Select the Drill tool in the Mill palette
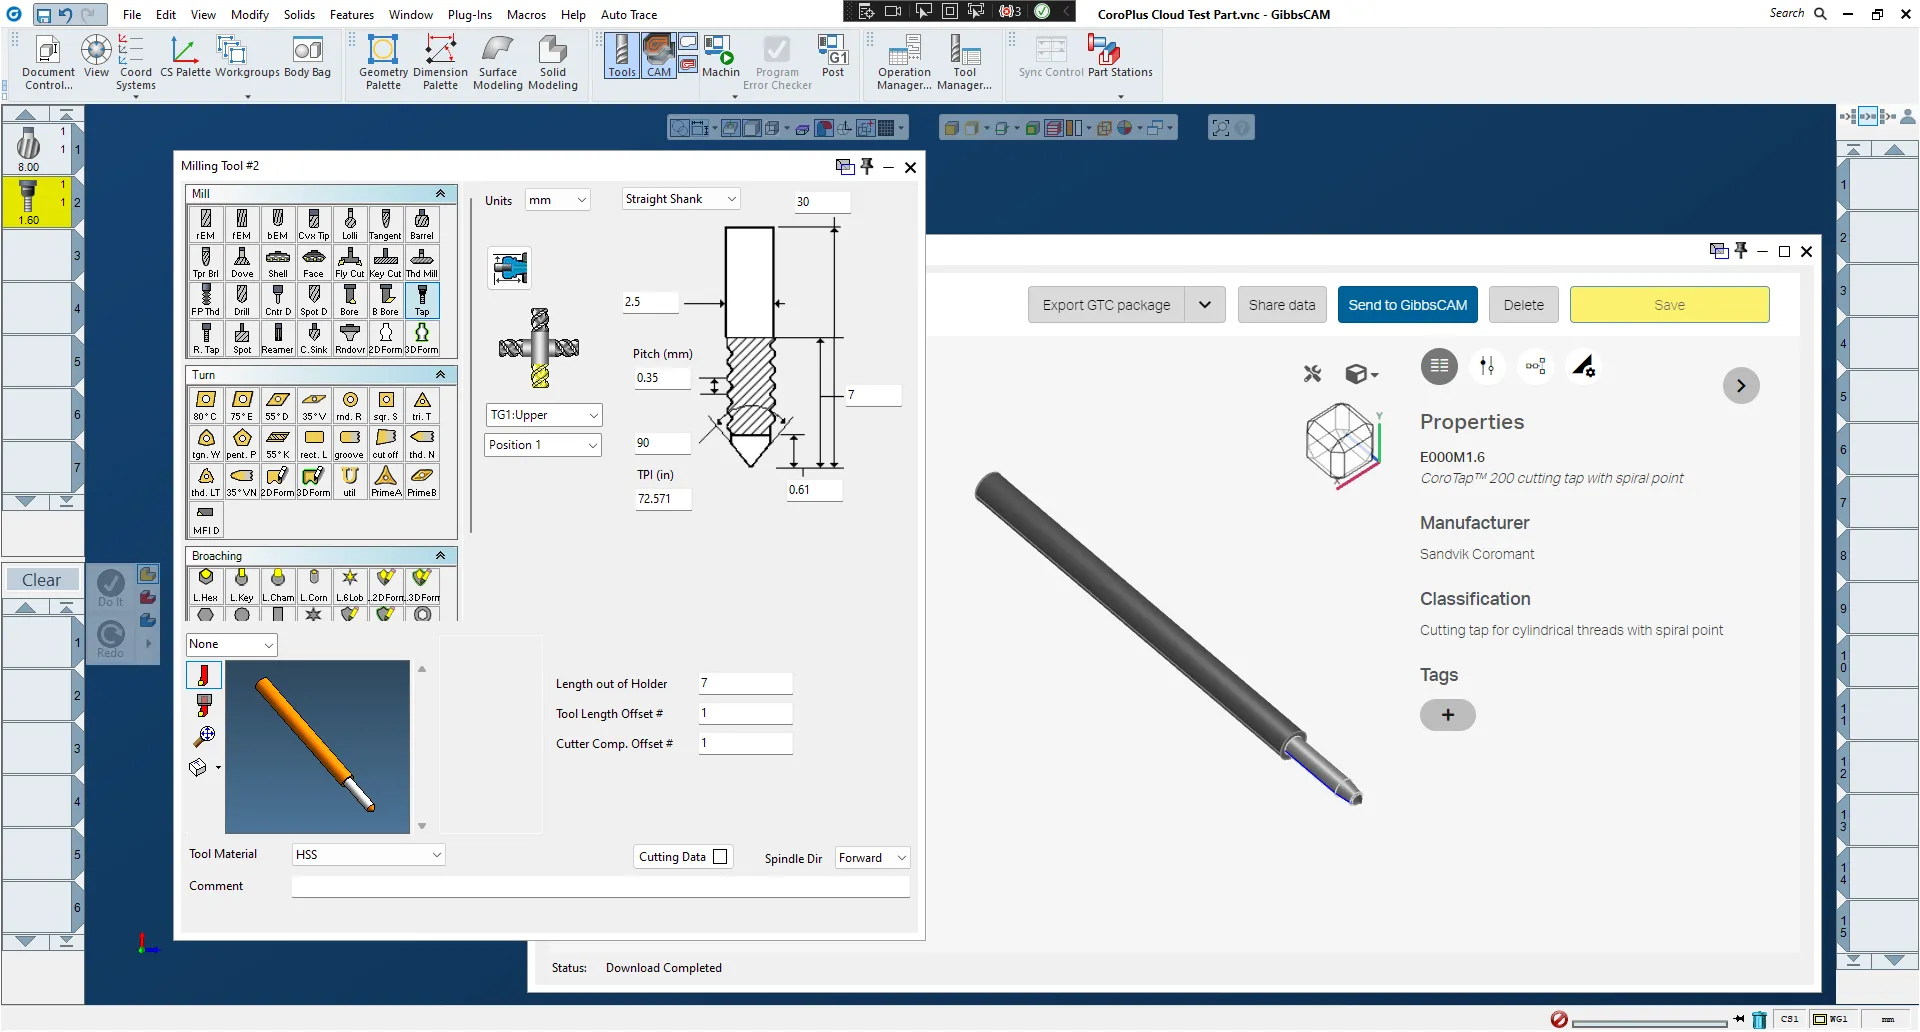Screen dimensions: 1920x1032 241,300
